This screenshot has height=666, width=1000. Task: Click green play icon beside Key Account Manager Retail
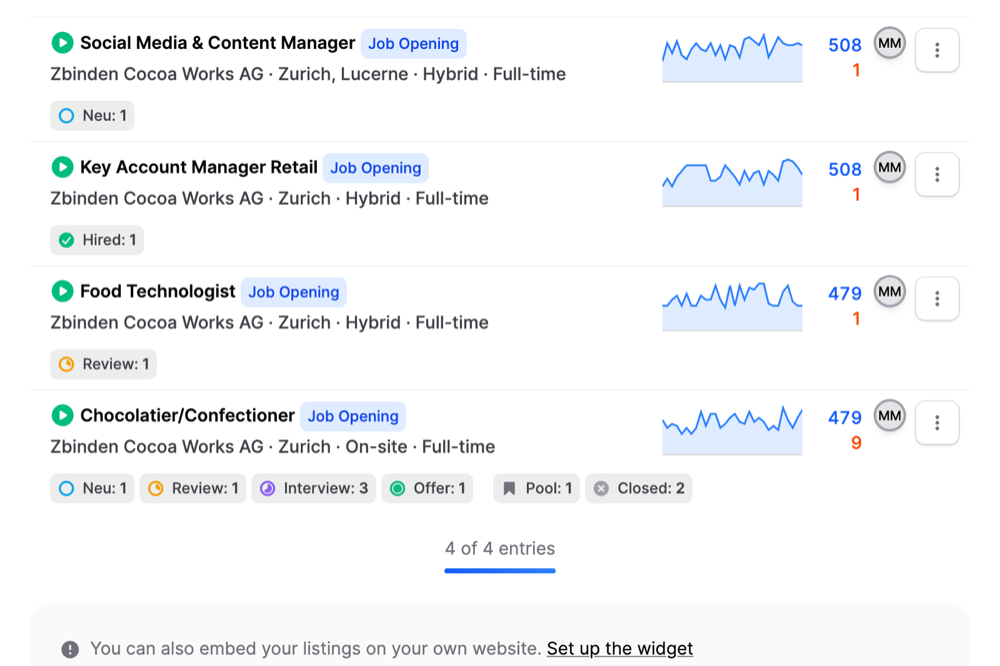pos(62,167)
